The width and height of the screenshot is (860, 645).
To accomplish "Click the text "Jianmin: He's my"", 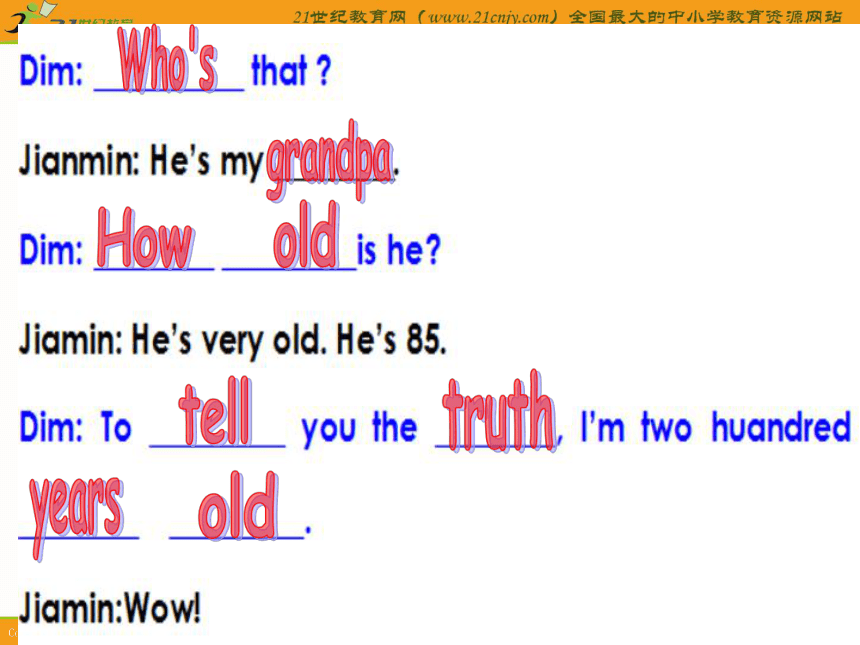I will [142, 161].
